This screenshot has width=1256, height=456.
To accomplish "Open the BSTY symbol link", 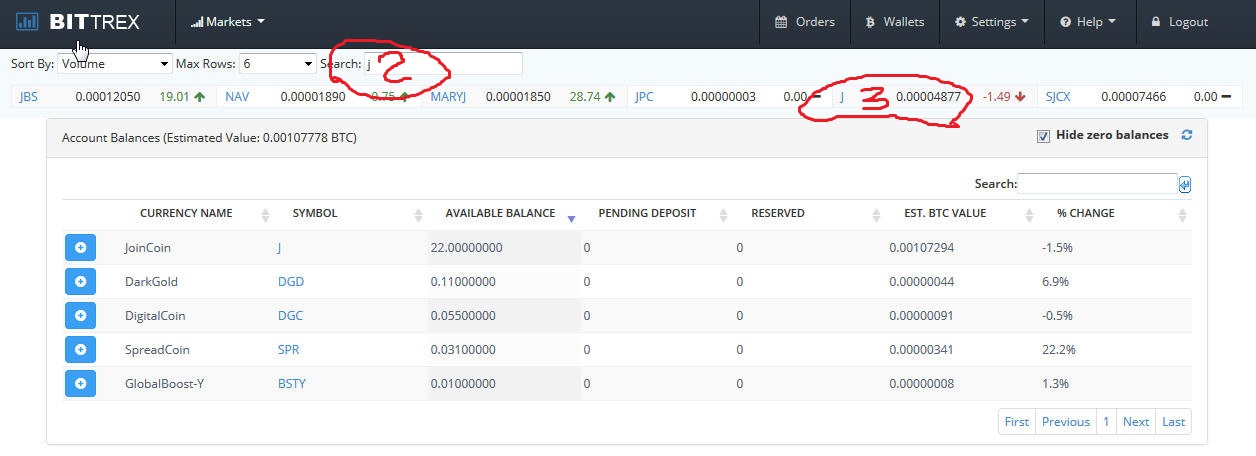I will [x=292, y=384].
